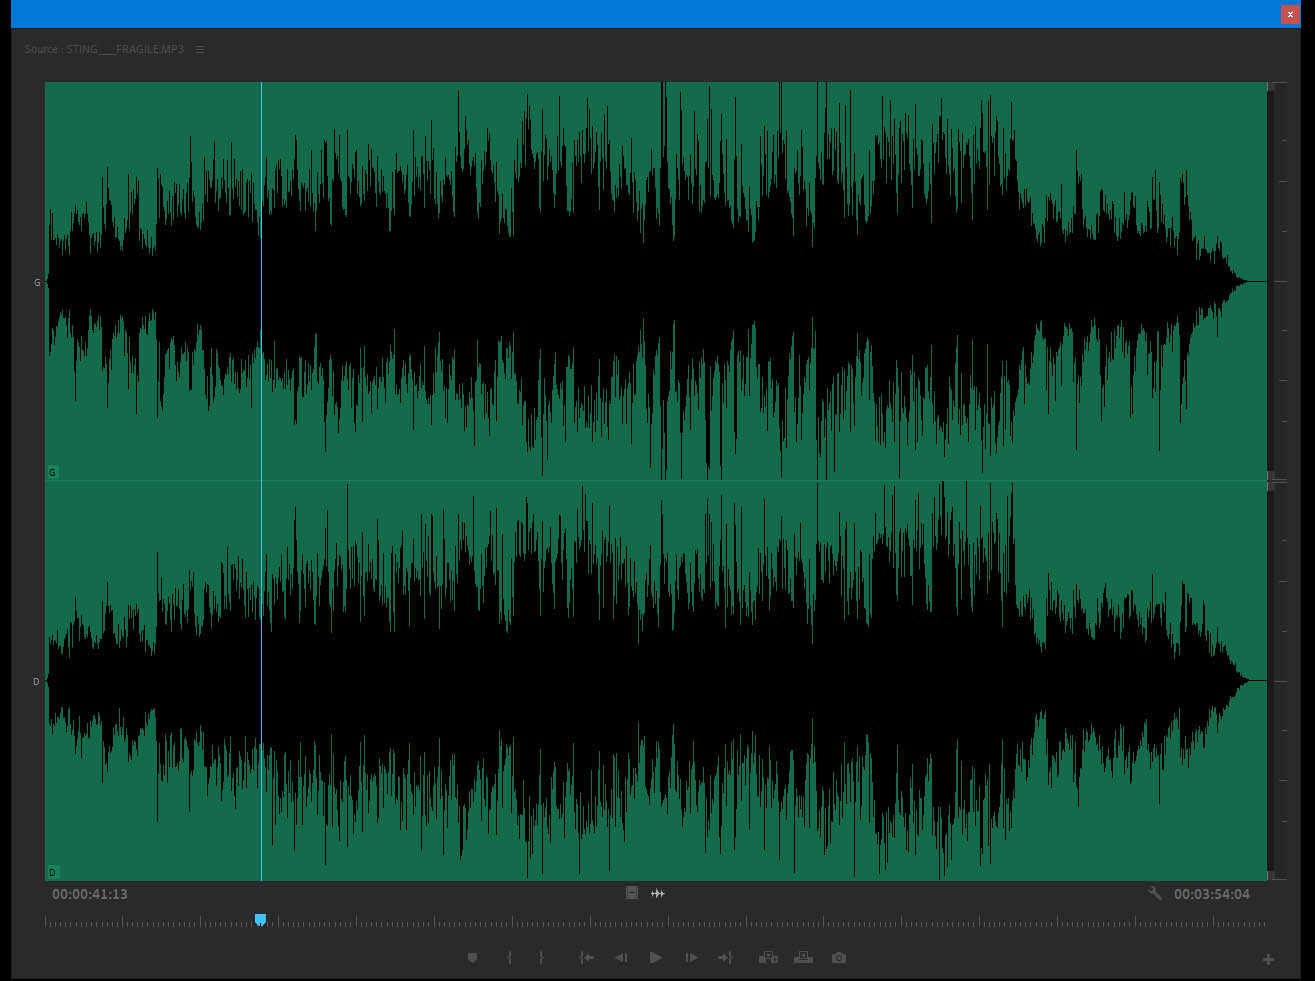Click the Go to In point button

pos(587,958)
